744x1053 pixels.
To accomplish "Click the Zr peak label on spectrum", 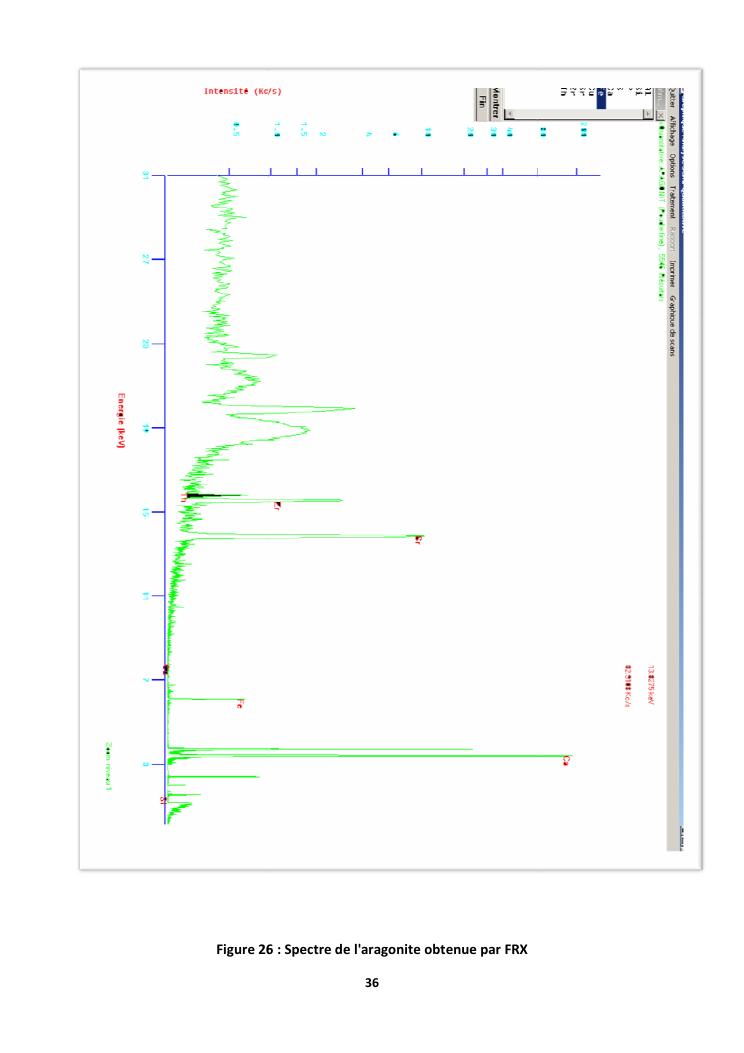I will pyautogui.click(x=277, y=505).
